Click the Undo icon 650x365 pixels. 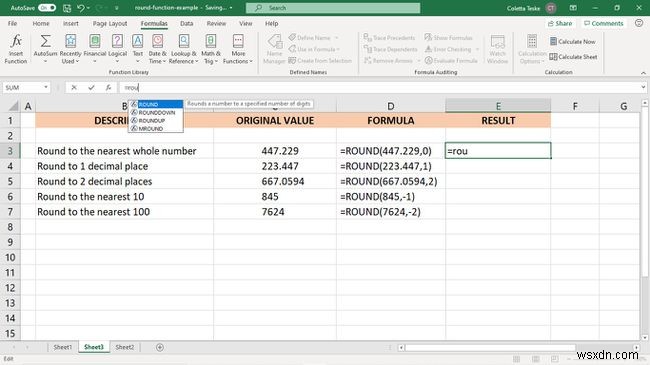click(81, 8)
